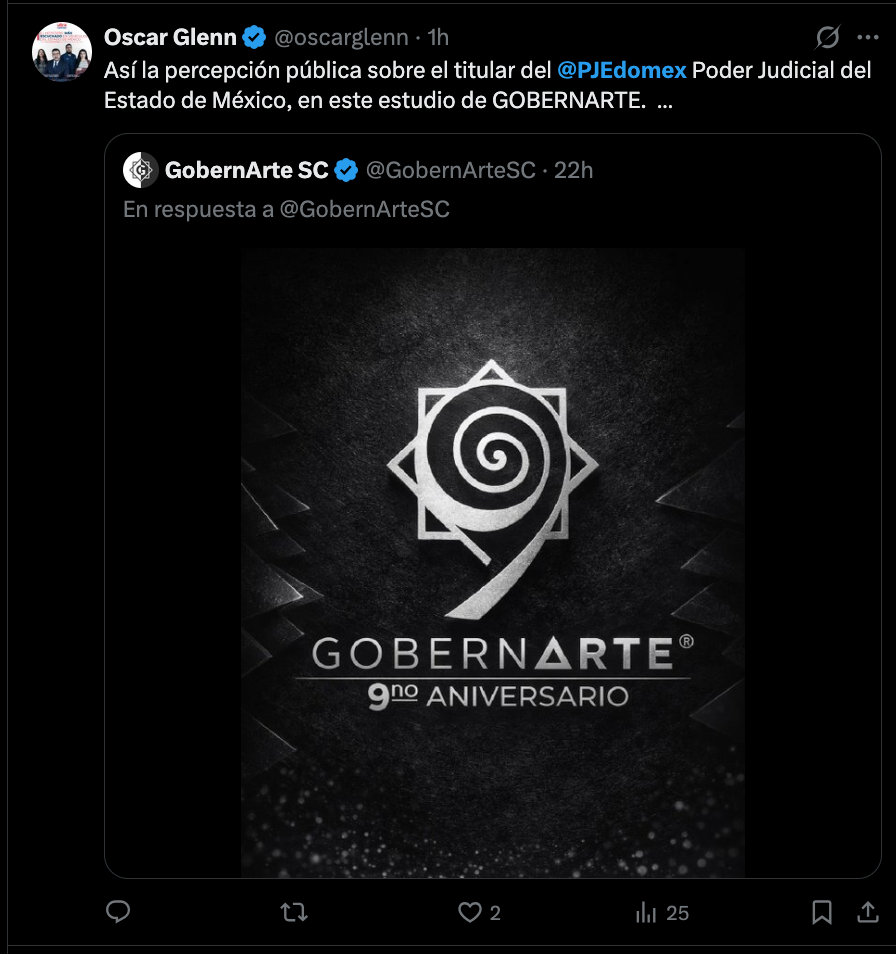
Task: Open the three-dot More menu
Action: [867, 38]
